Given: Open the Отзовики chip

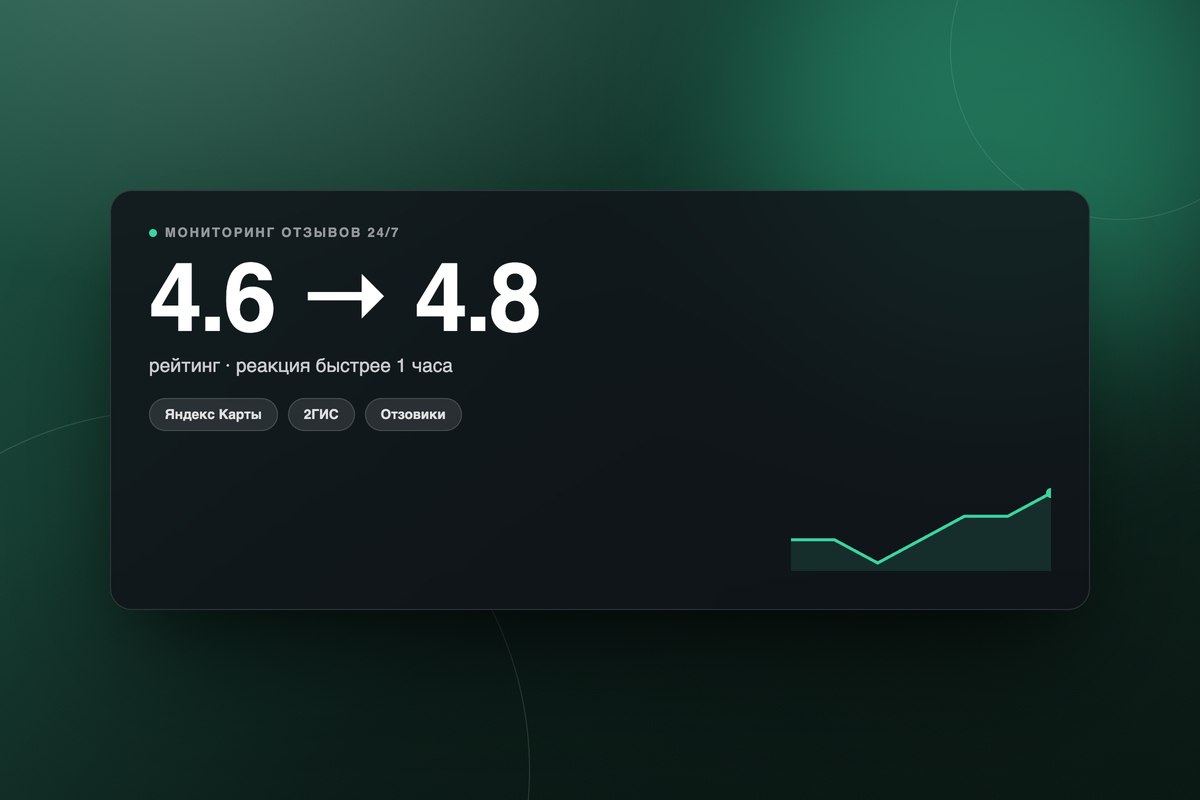Looking at the screenshot, I should (413, 414).
